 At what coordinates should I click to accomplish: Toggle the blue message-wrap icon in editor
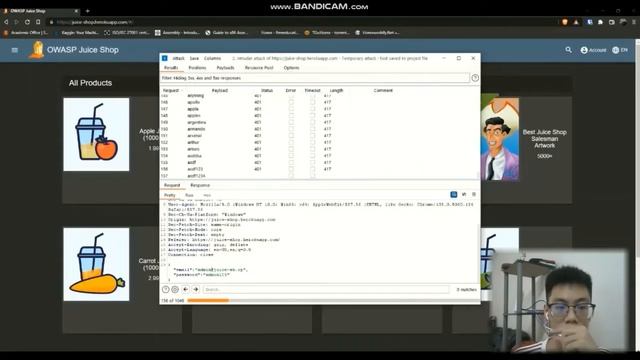(x=453, y=195)
